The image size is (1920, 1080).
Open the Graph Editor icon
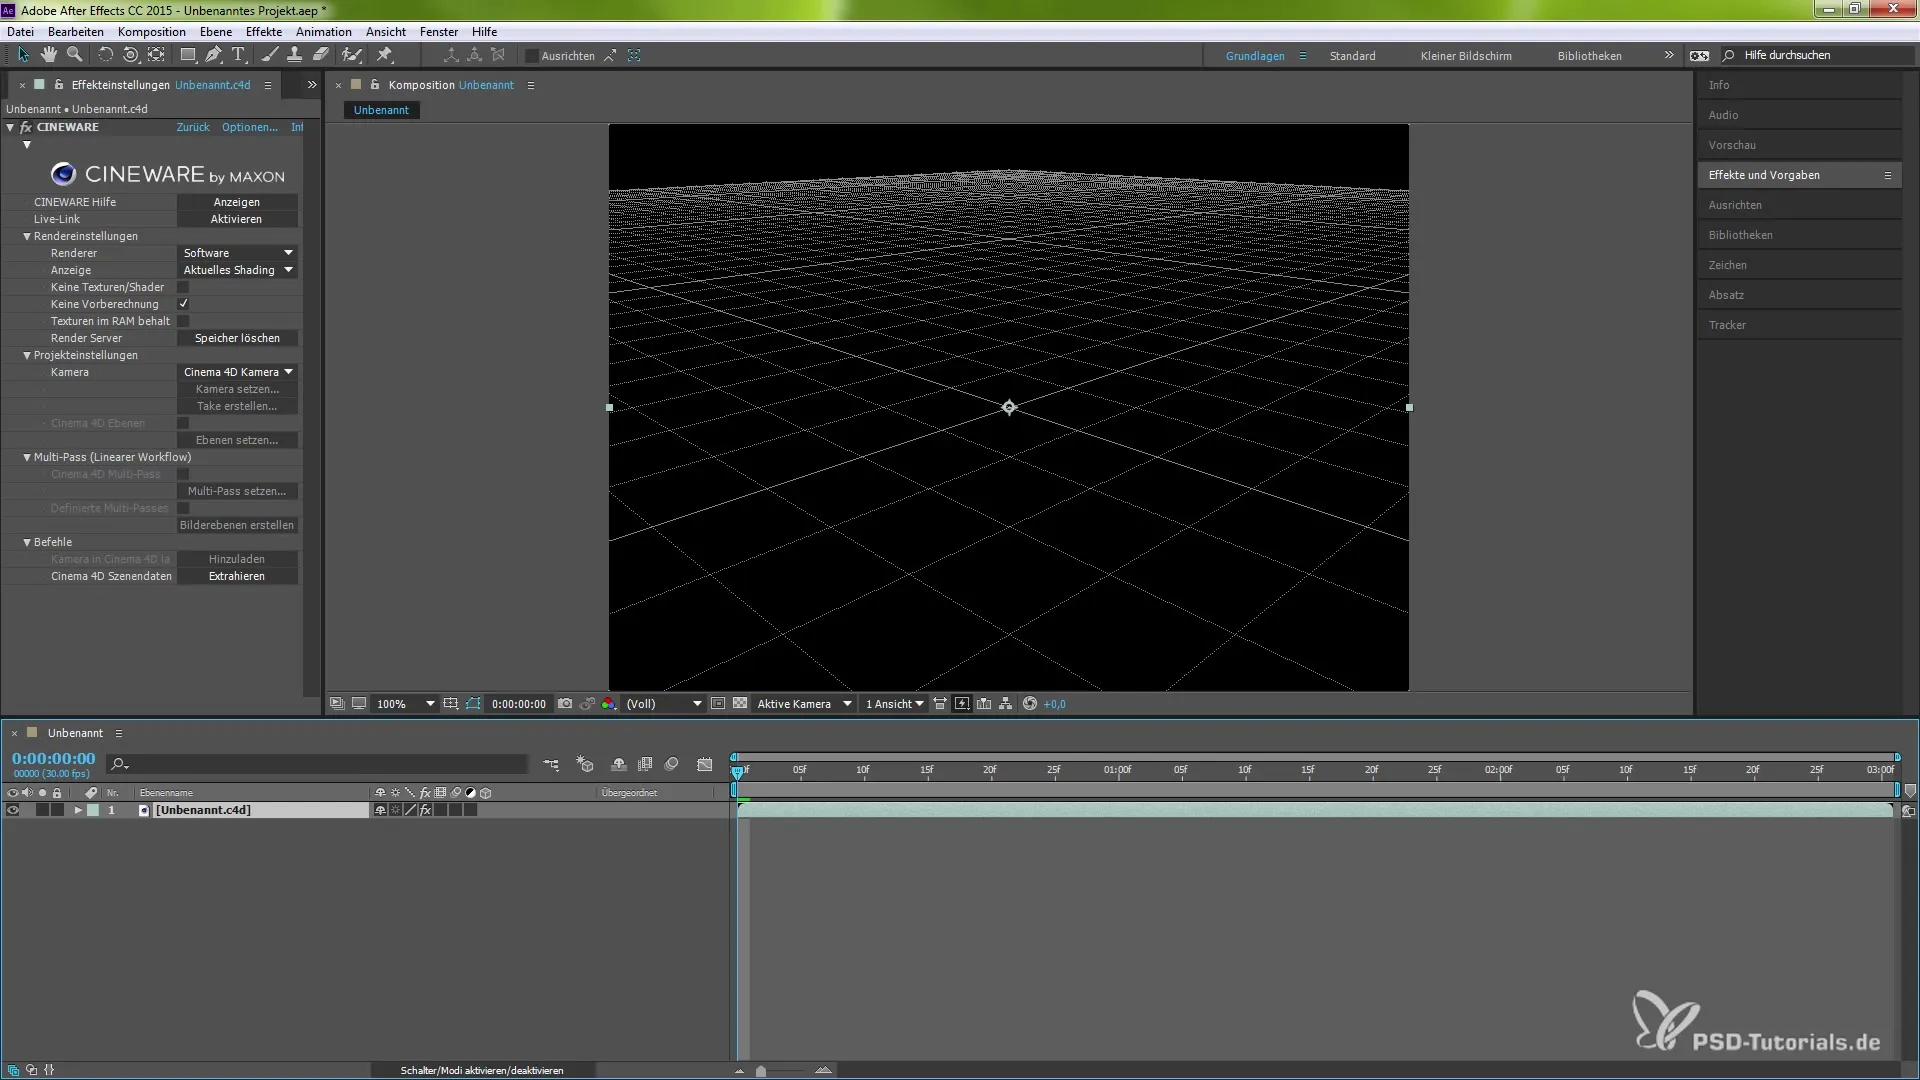705,764
